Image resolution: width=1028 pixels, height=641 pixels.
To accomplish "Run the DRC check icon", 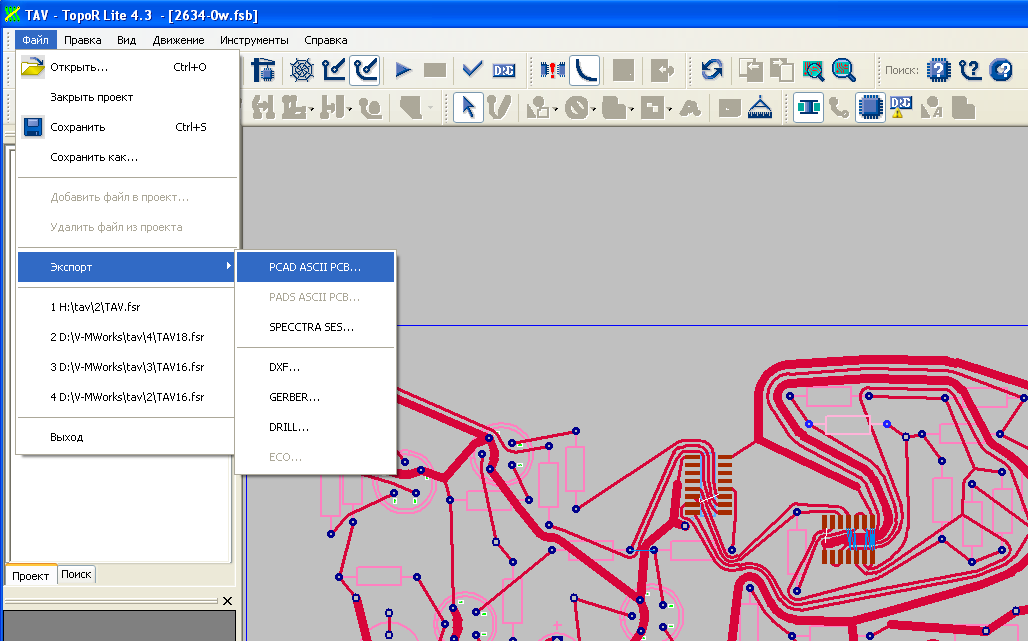I will pos(504,69).
